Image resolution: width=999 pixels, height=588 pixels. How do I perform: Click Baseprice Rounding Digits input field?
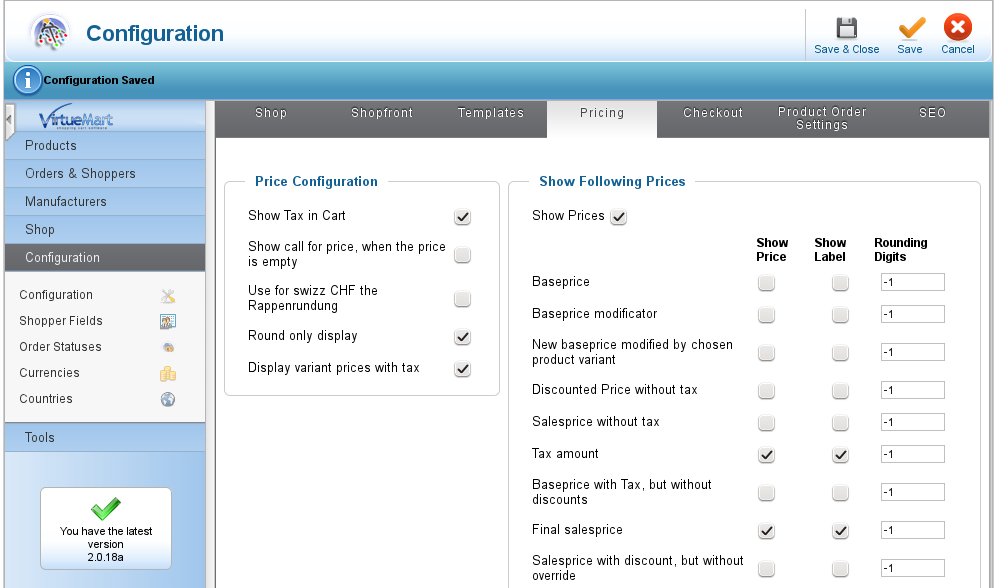click(x=912, y=283)
